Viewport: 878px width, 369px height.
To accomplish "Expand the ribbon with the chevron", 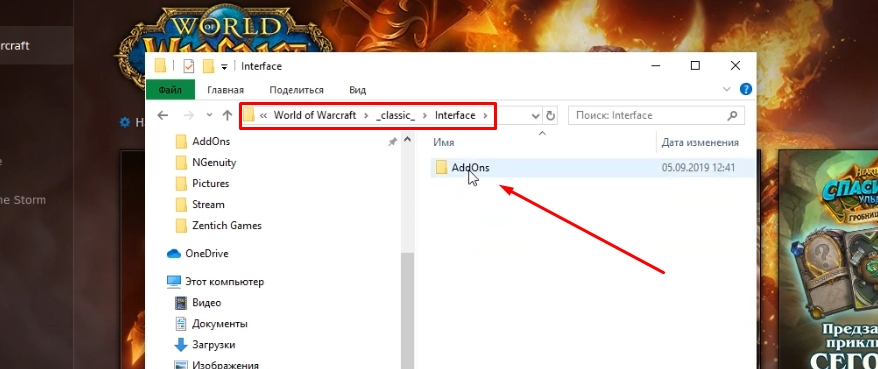I will [x=727, y=89].
